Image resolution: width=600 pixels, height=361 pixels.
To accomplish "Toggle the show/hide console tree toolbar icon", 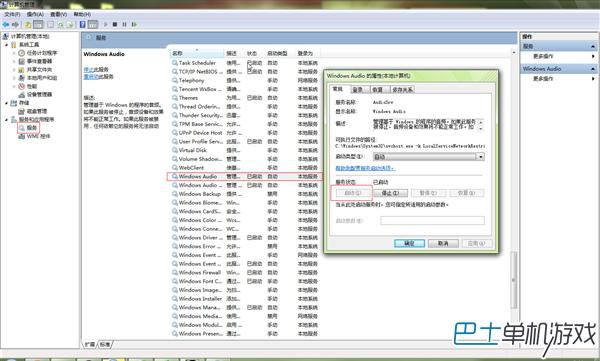I will [38, 25].
